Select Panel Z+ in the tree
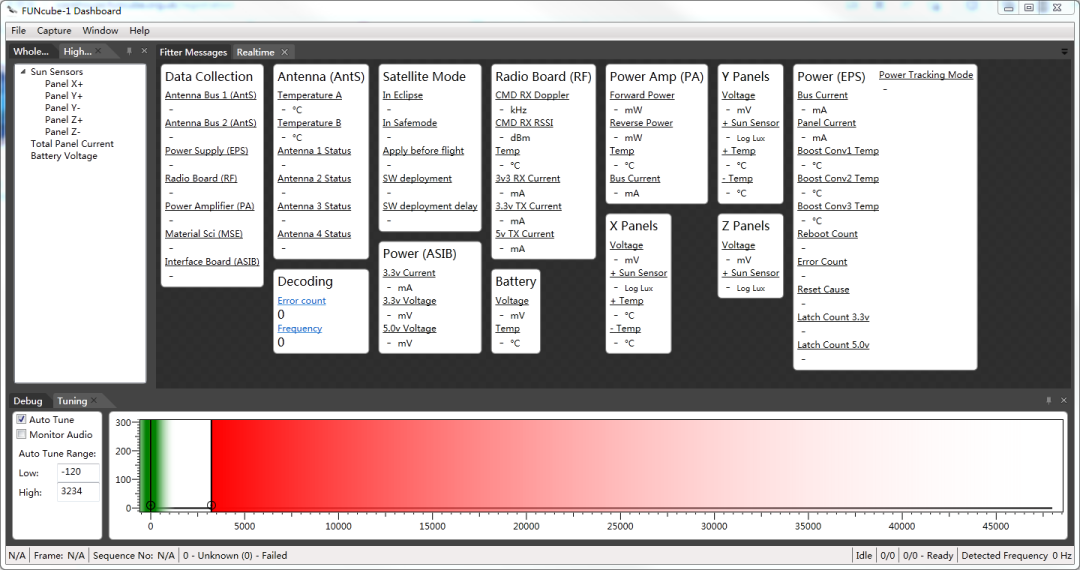 [x=64, y=120]
